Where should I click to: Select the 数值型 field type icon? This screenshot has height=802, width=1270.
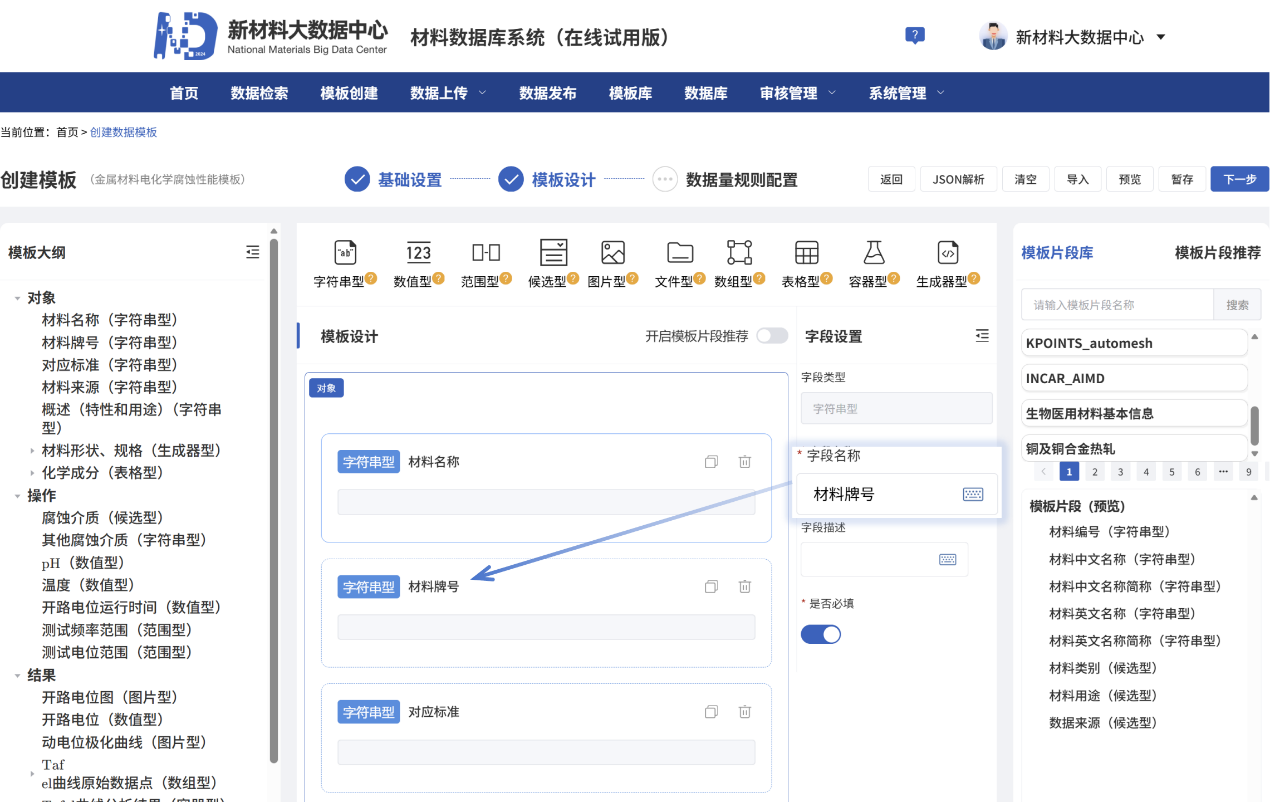[419, 253]
